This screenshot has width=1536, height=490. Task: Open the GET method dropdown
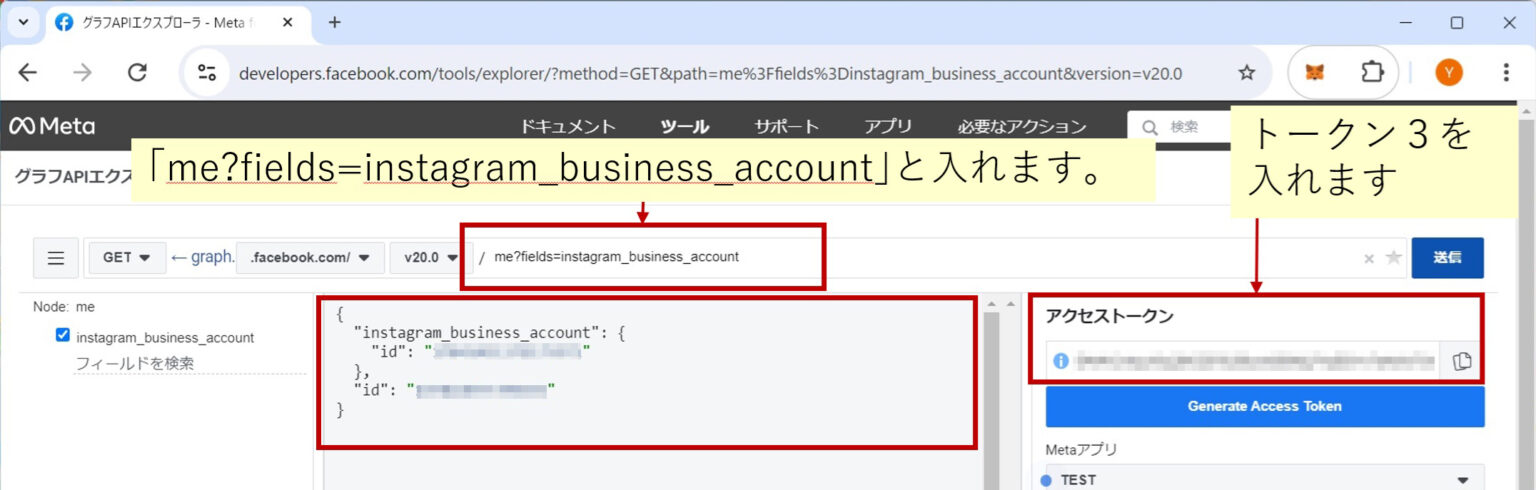[126, 257]
